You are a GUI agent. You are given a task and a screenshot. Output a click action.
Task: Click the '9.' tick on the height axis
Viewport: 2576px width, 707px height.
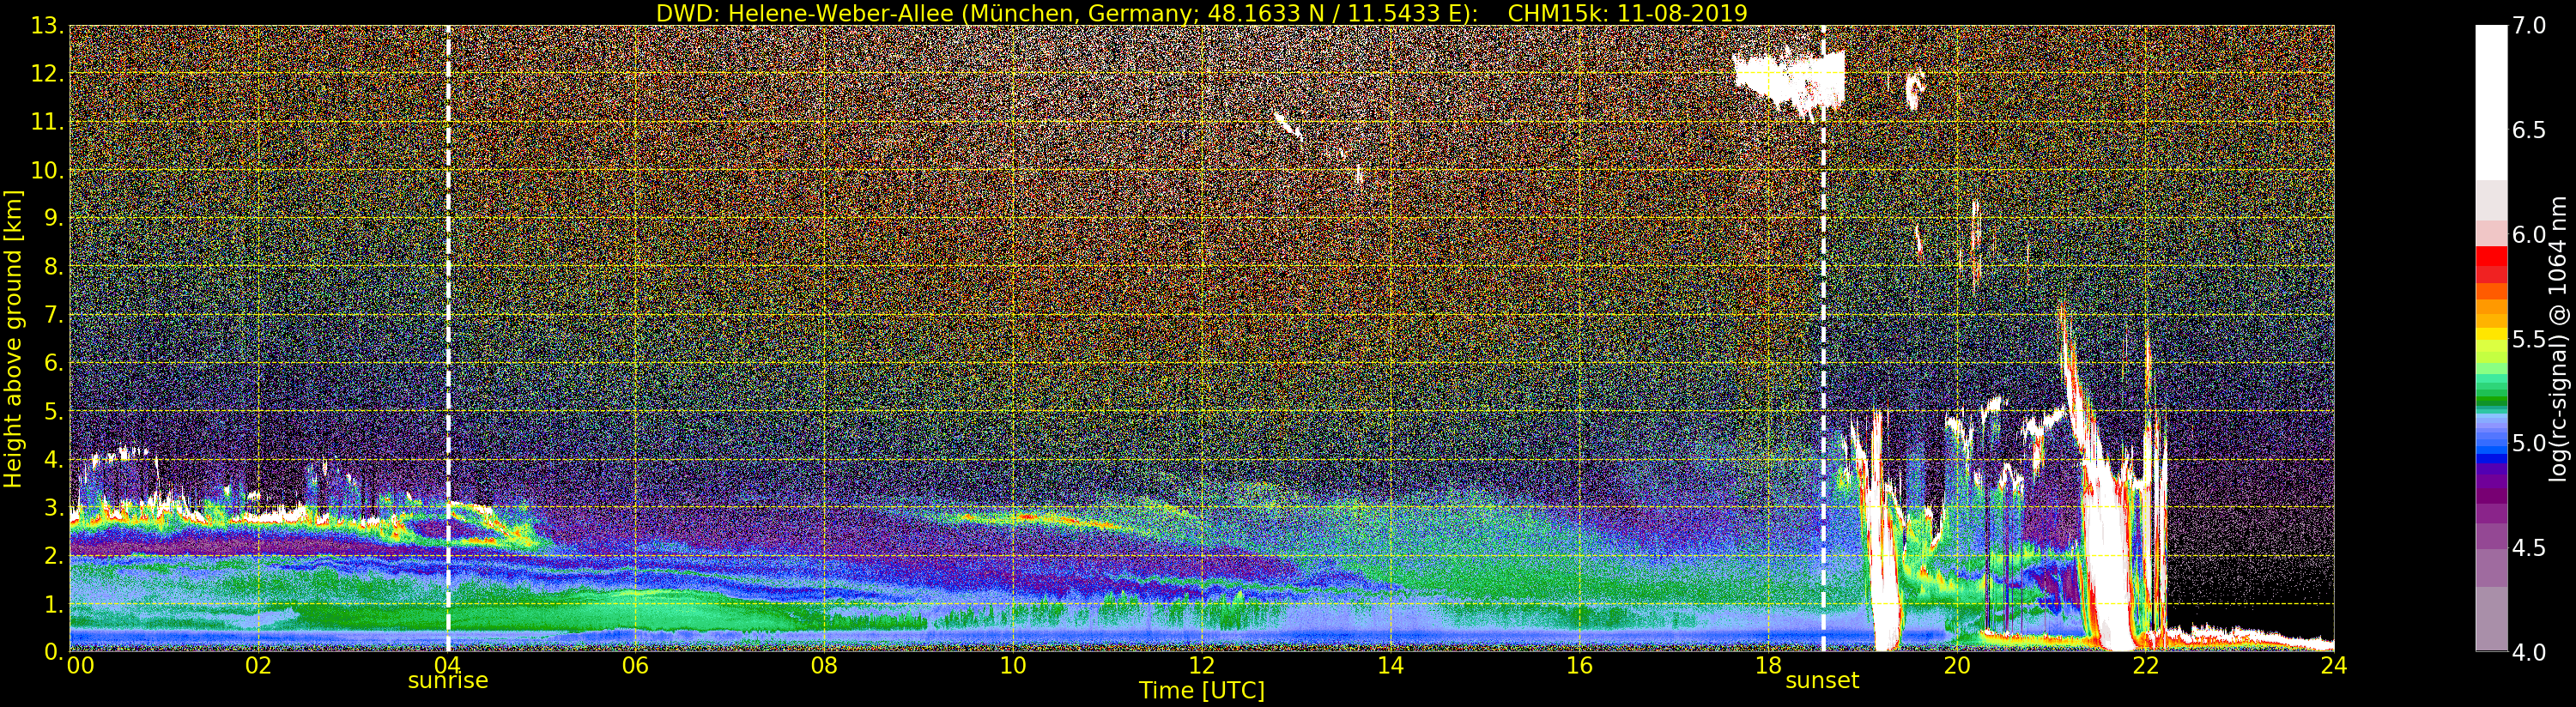click(x=54, y=219)
